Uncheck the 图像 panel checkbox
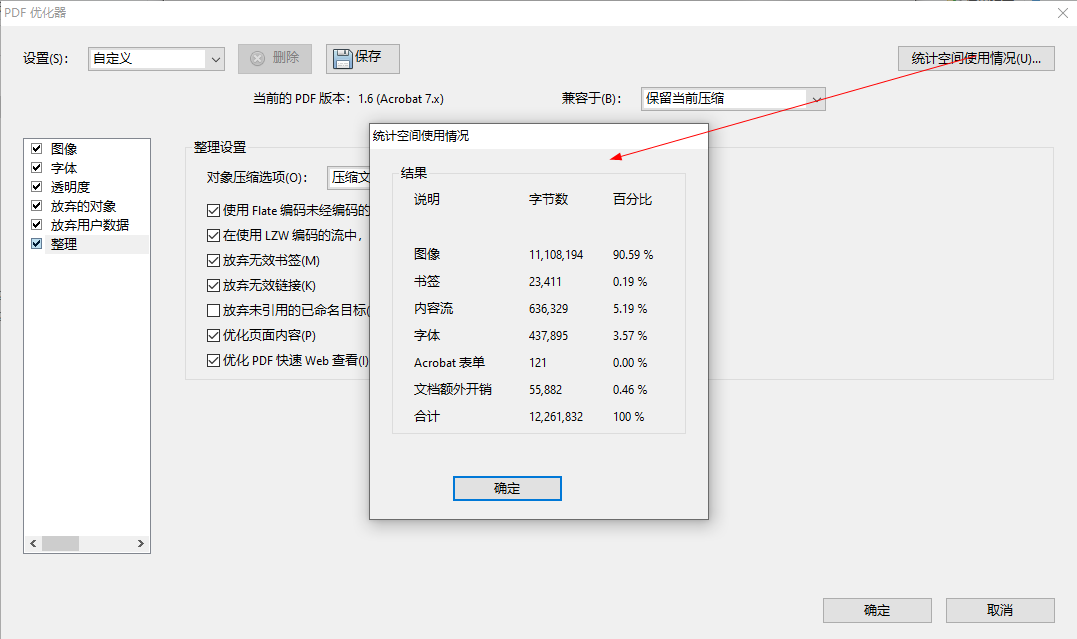The height and width of the screenshot is (639, 1077). (x=37, y=149)
